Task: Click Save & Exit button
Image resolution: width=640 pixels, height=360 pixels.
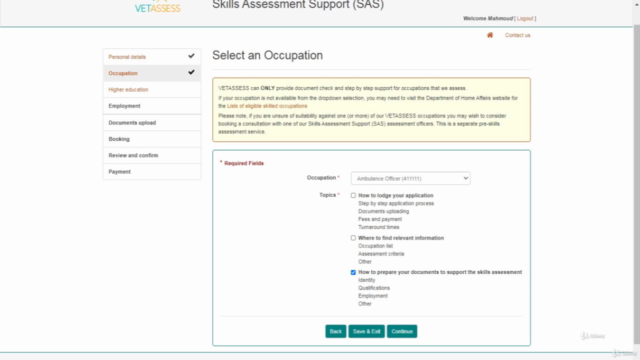Action: pos(367,331)
